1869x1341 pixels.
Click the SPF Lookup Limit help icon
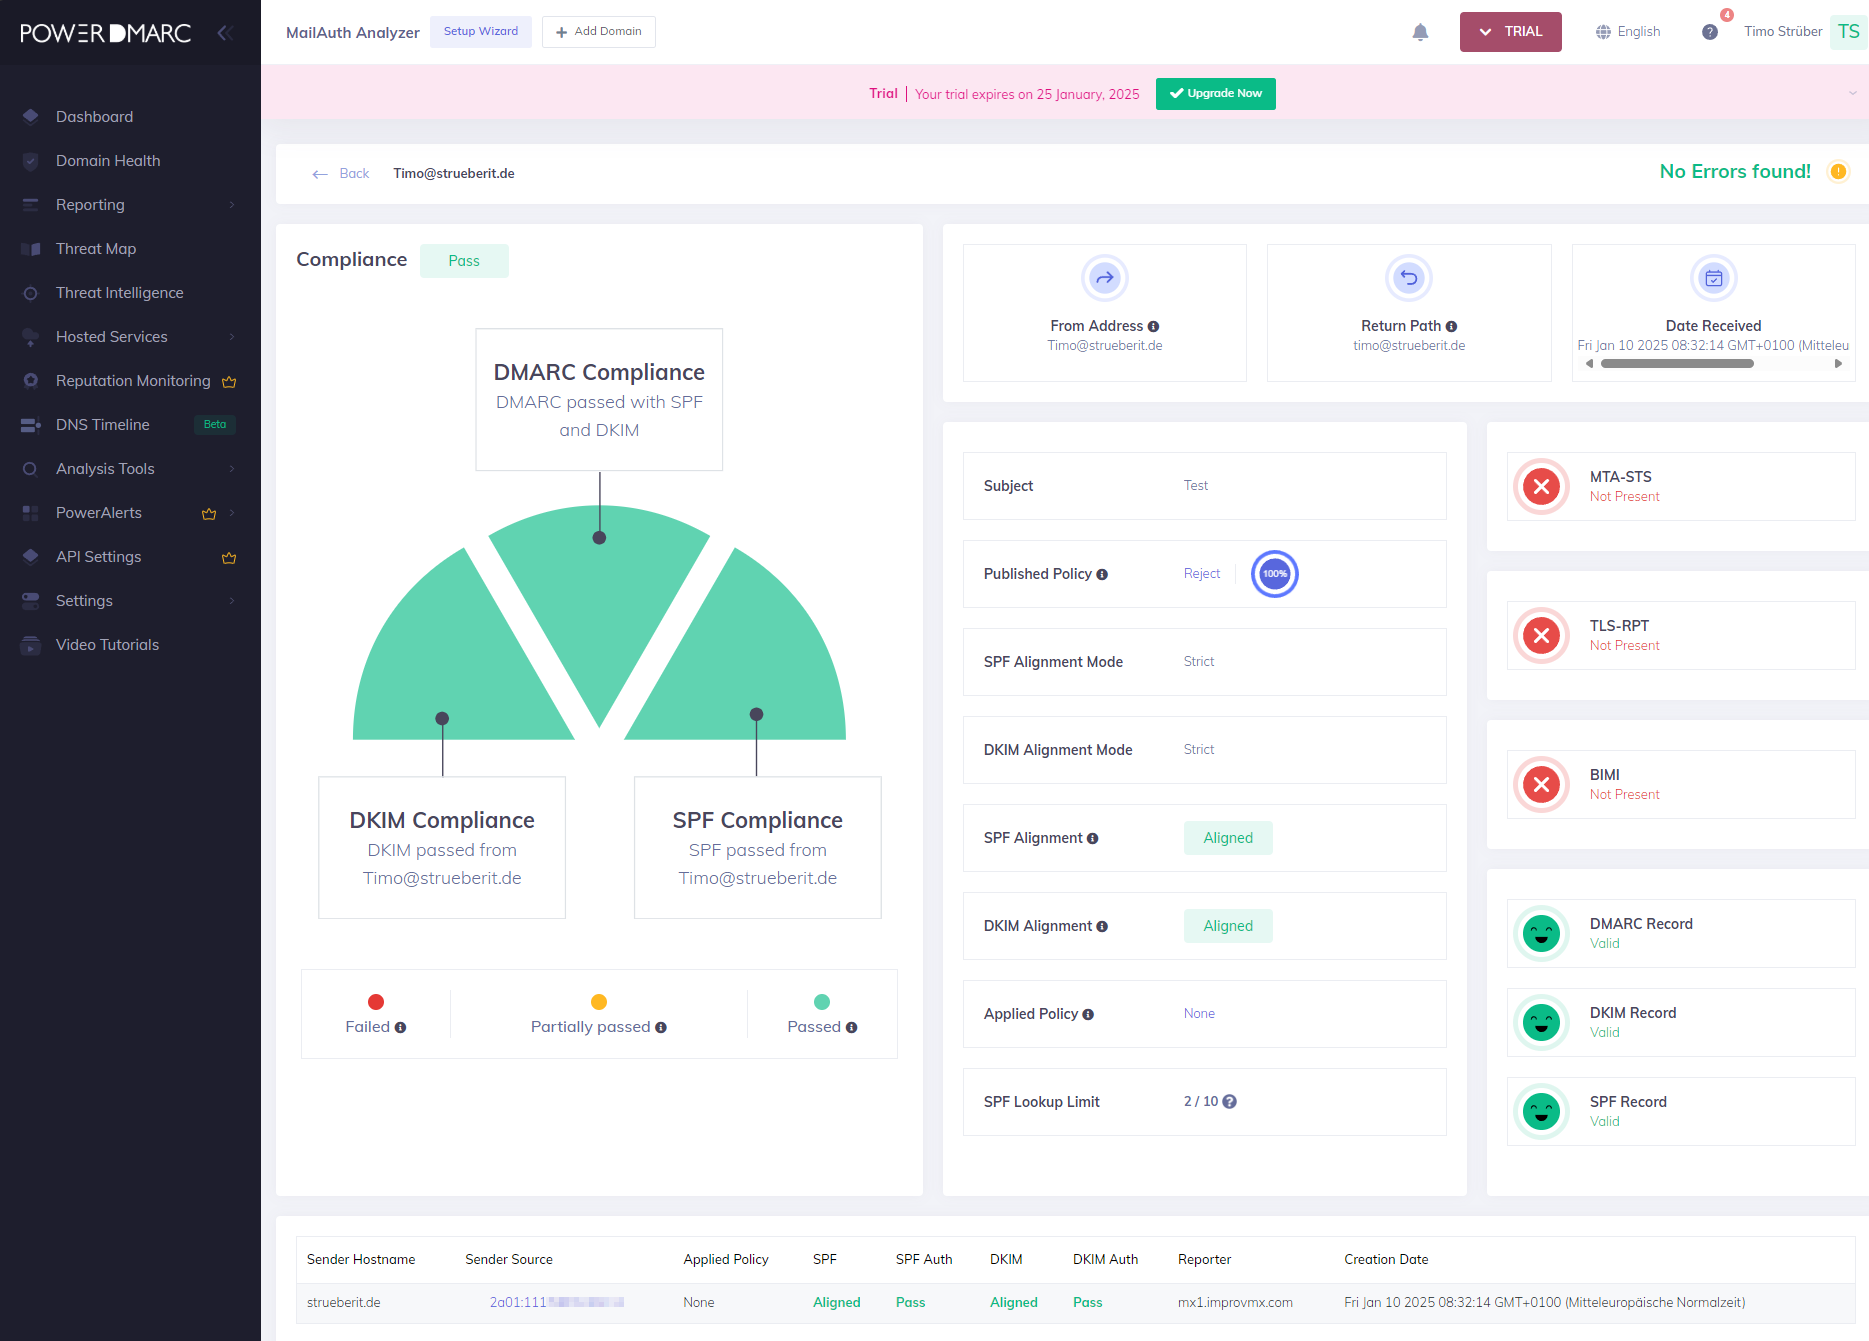point(1230,1102)
